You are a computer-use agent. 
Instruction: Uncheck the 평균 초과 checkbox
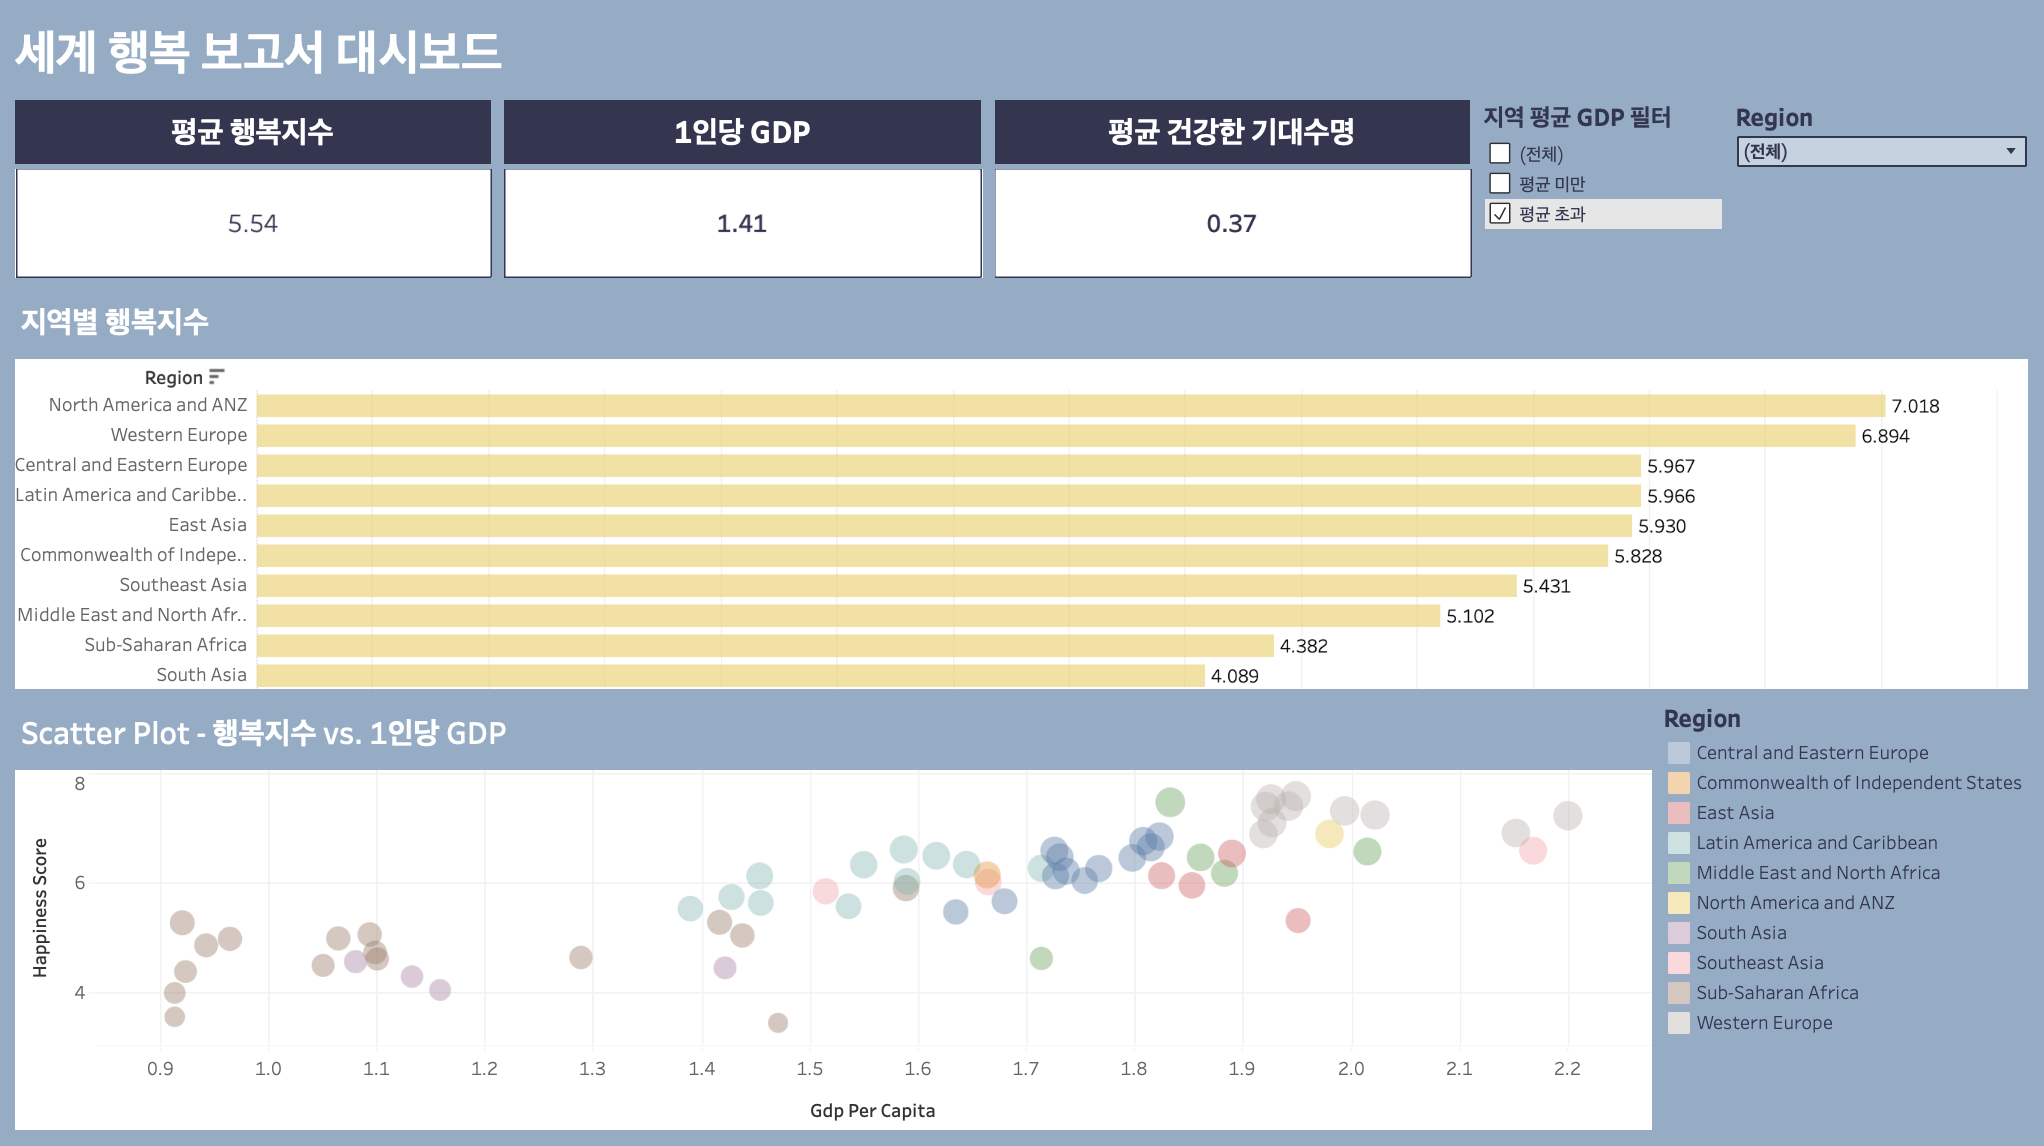tap(1499, 213)
